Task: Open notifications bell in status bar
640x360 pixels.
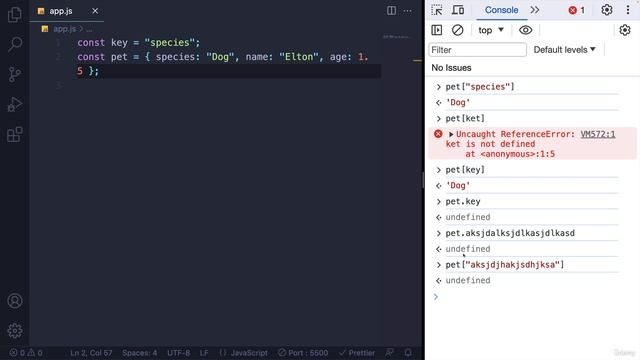Action: [408, 352]
